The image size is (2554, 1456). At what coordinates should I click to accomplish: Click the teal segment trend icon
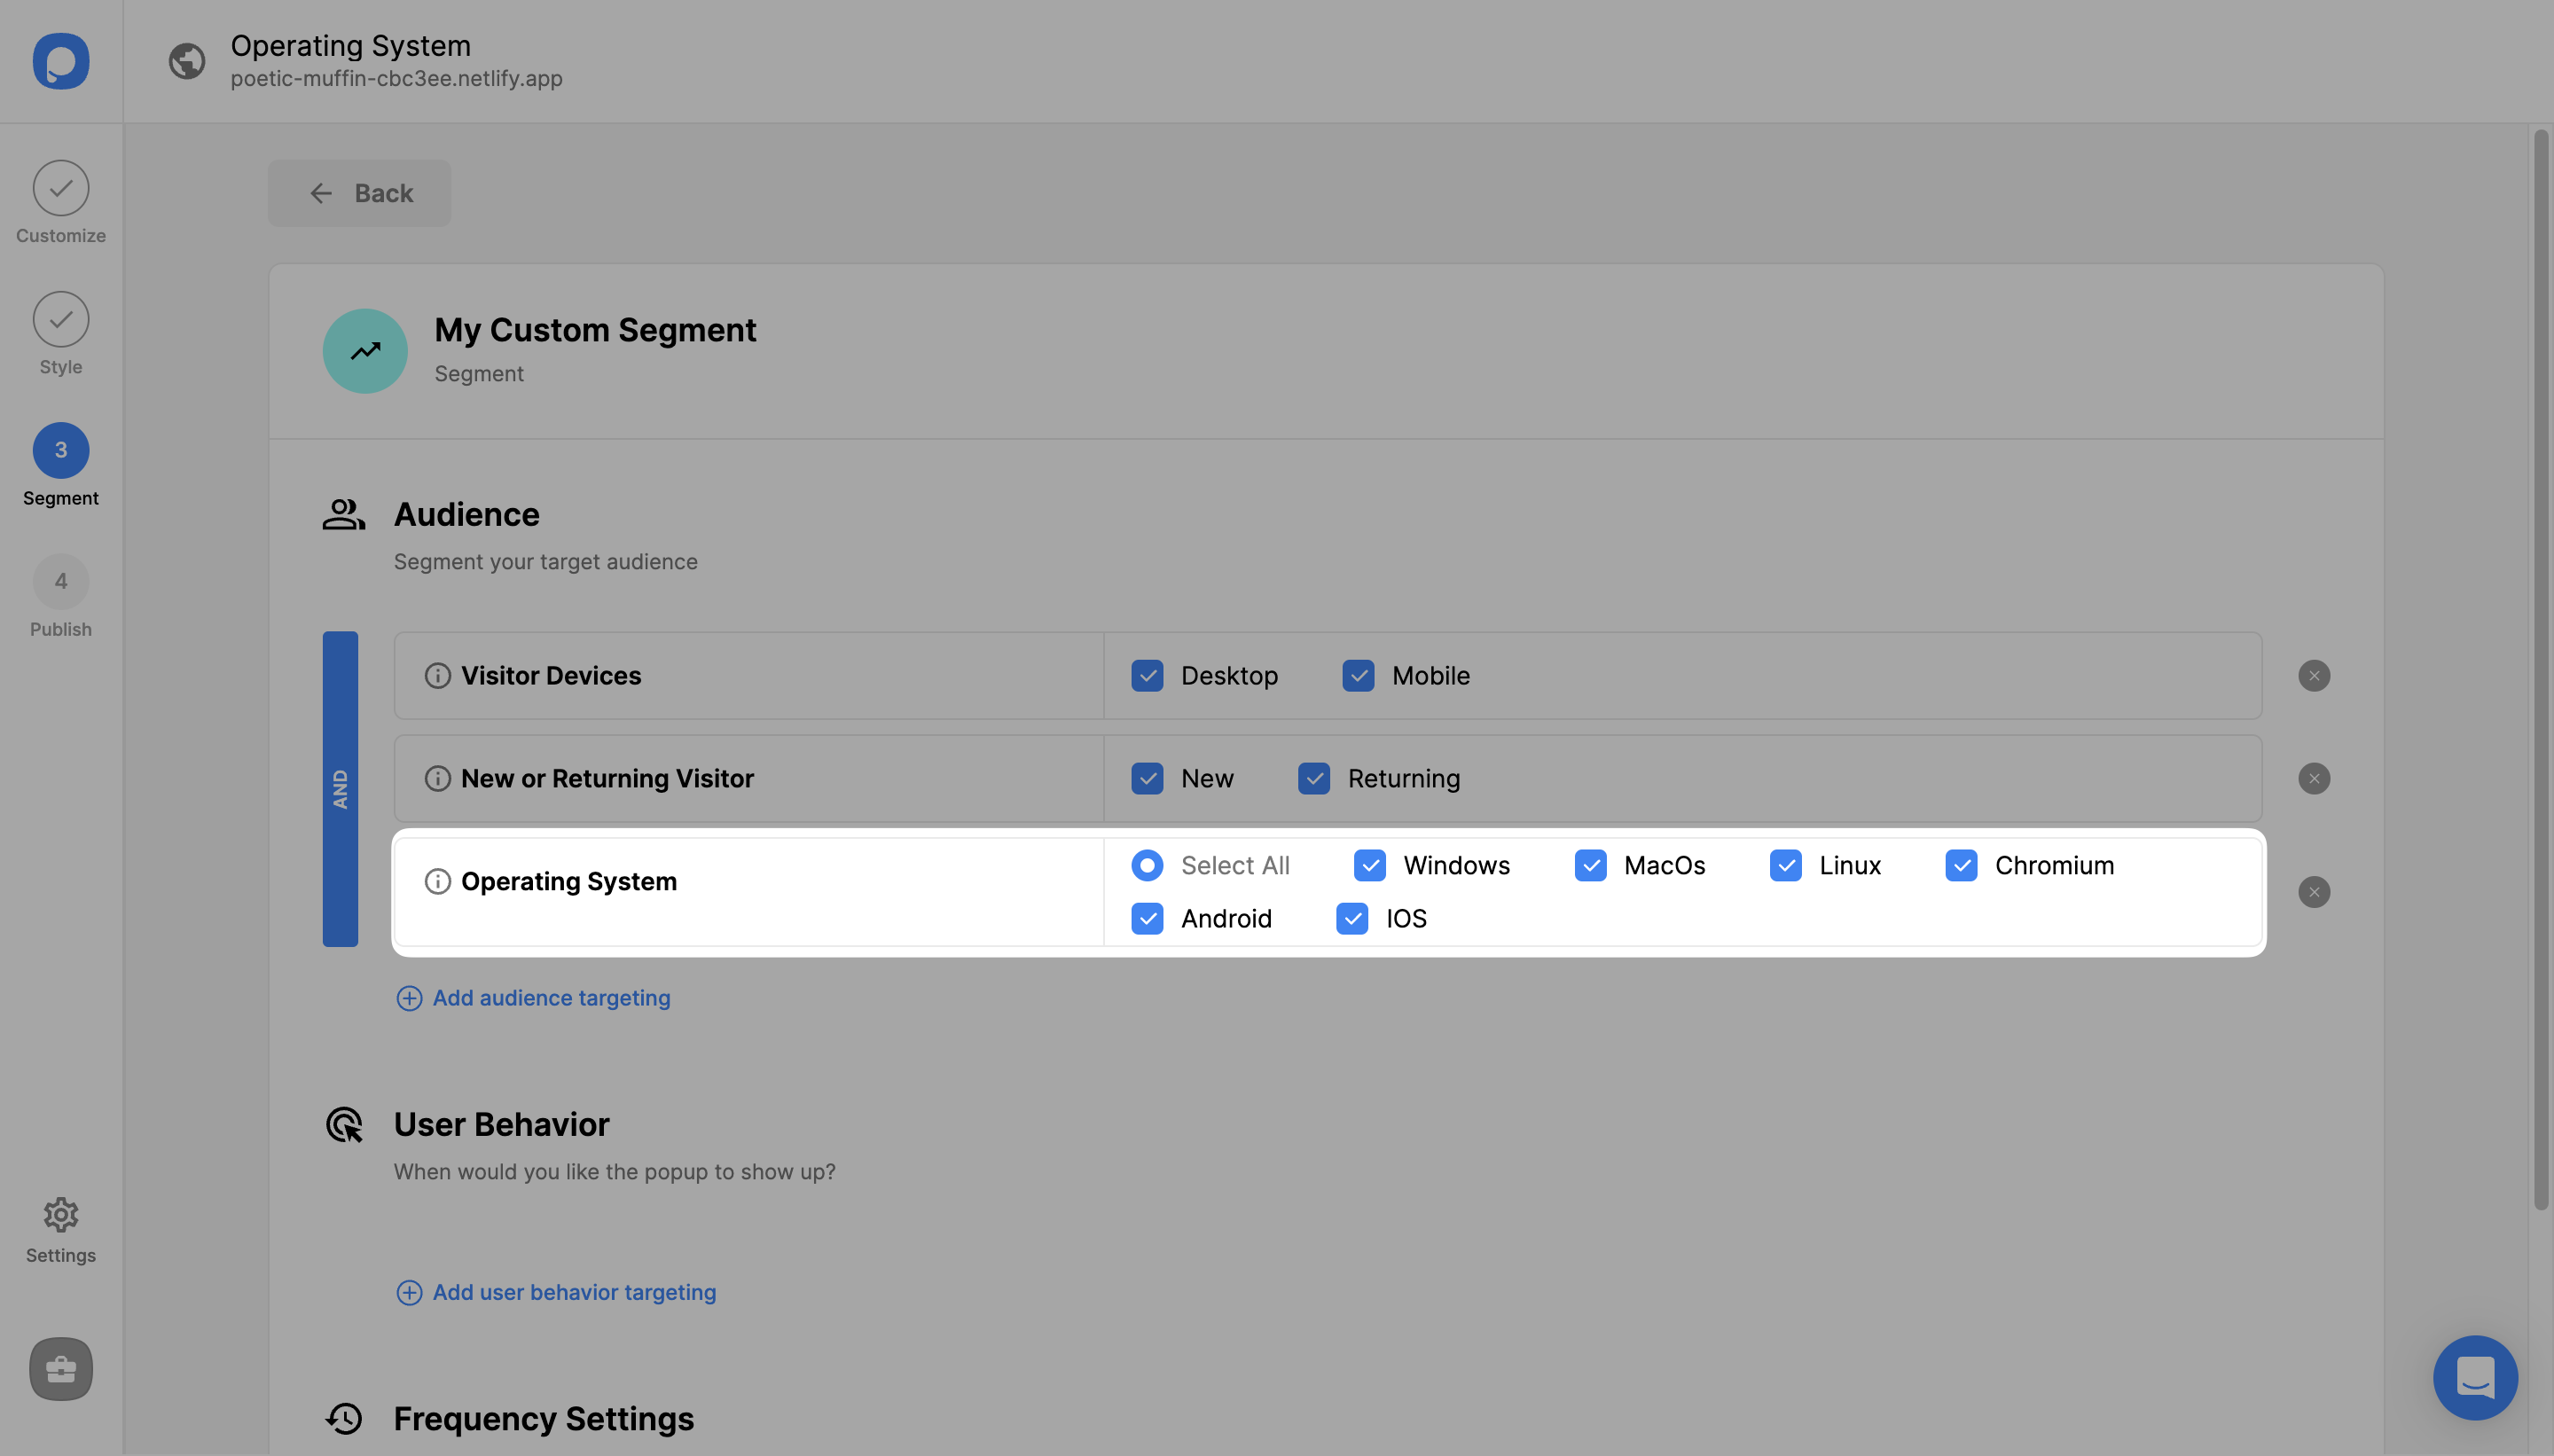pyautogui.click(x=365, y=351)
